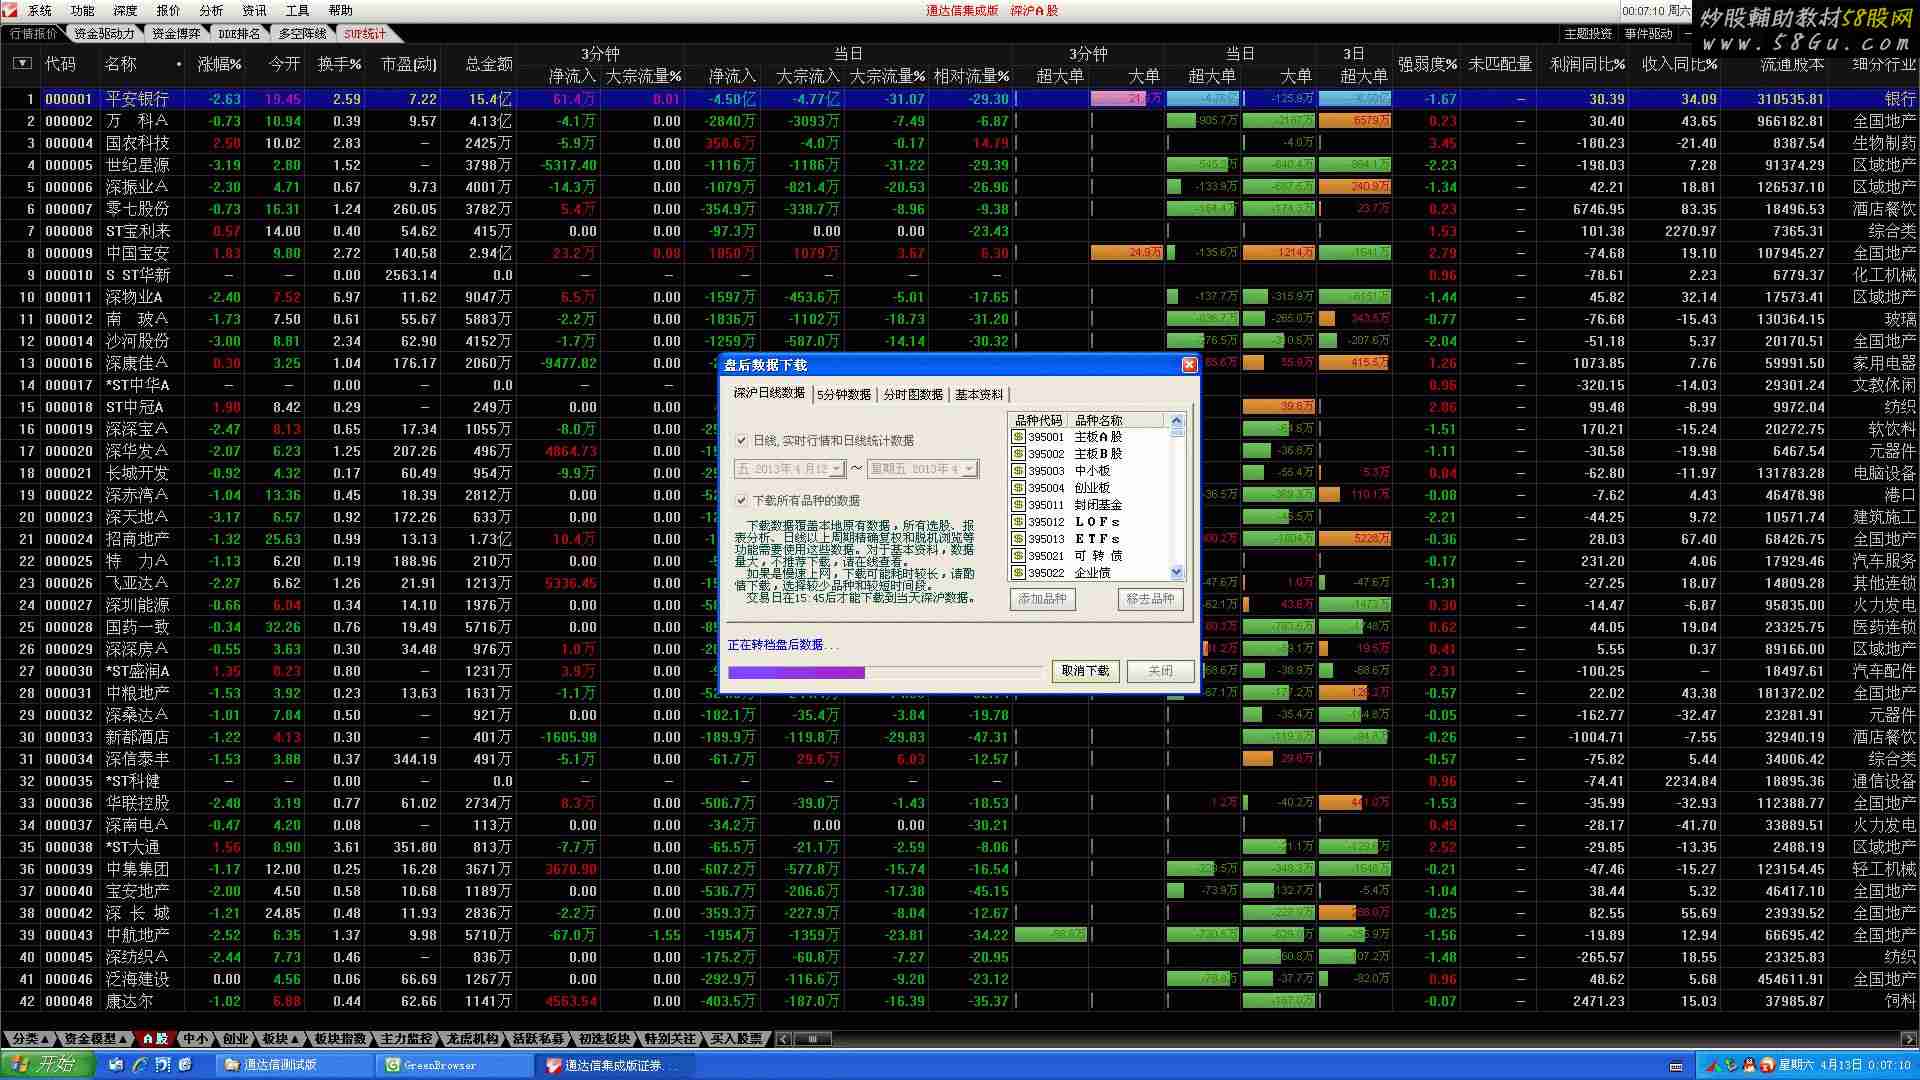
Task: Switch to DDE排名 top tab
Action: (240, 34)
